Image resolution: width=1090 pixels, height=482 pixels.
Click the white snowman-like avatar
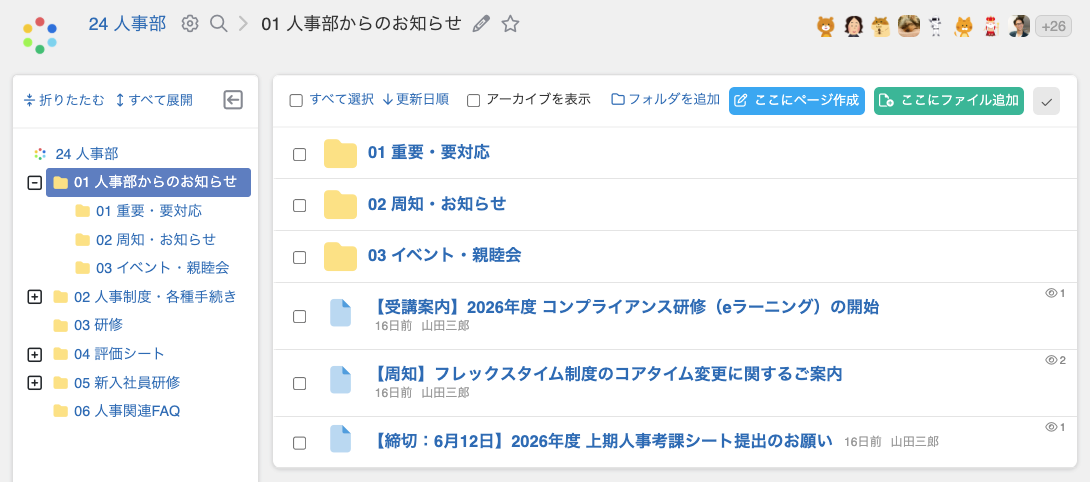point(936,26)
